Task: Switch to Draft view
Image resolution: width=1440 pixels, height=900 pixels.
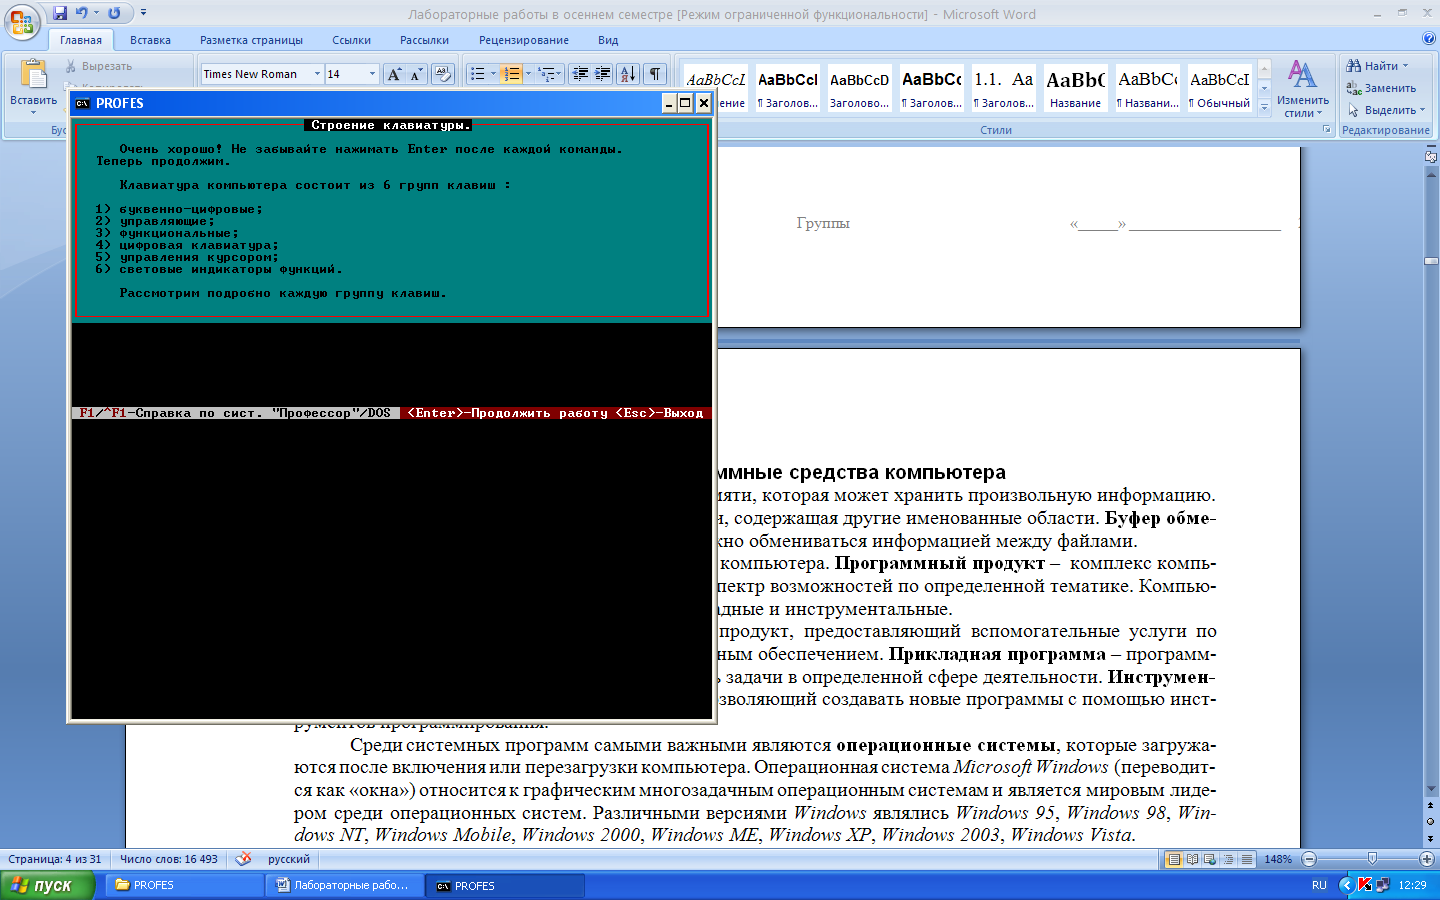Action: point(1246,859)
